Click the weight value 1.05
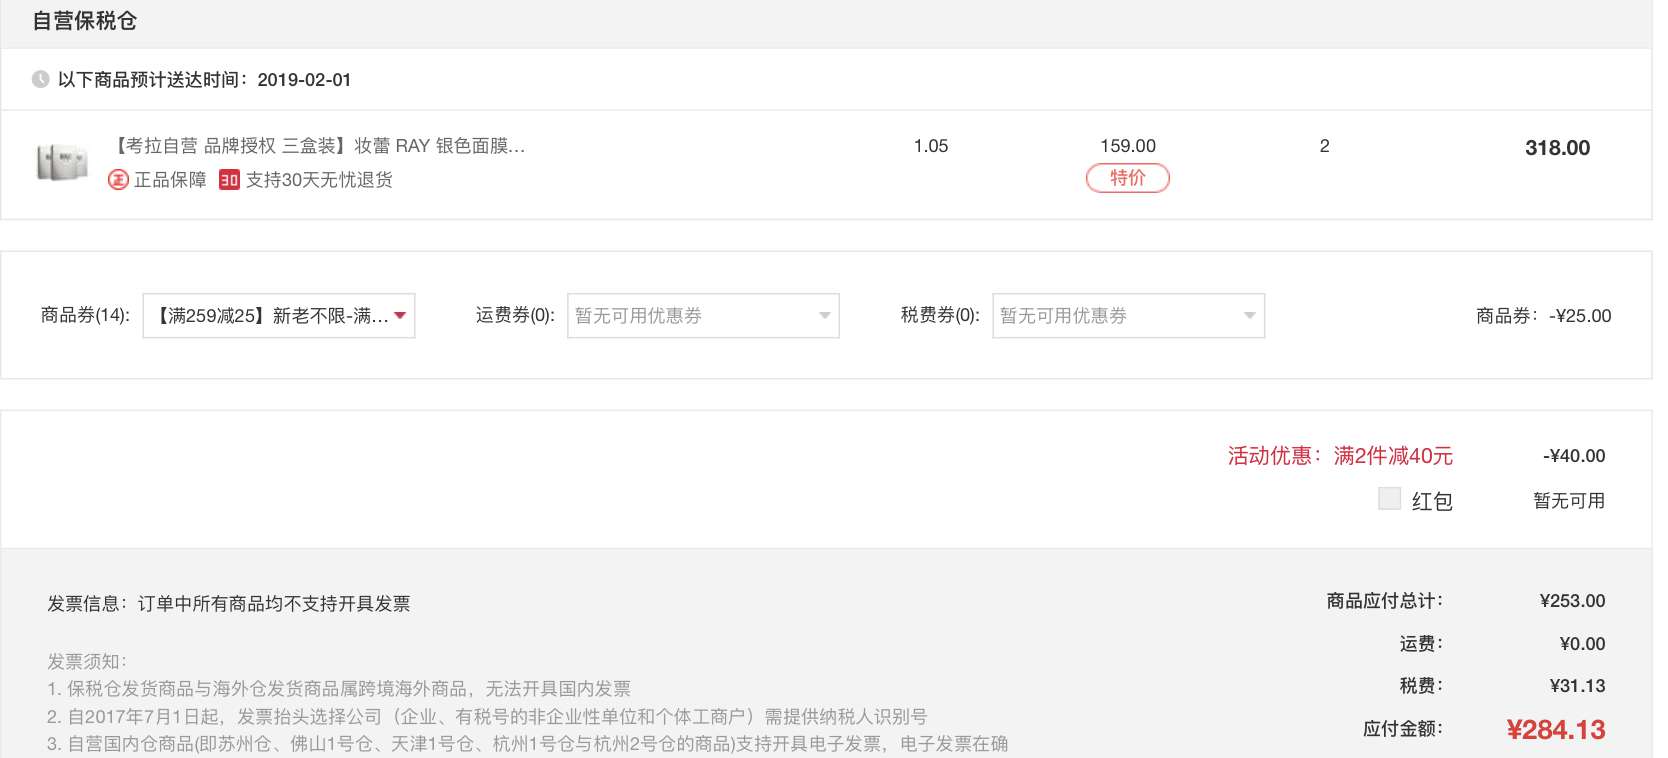 (931, 146)
